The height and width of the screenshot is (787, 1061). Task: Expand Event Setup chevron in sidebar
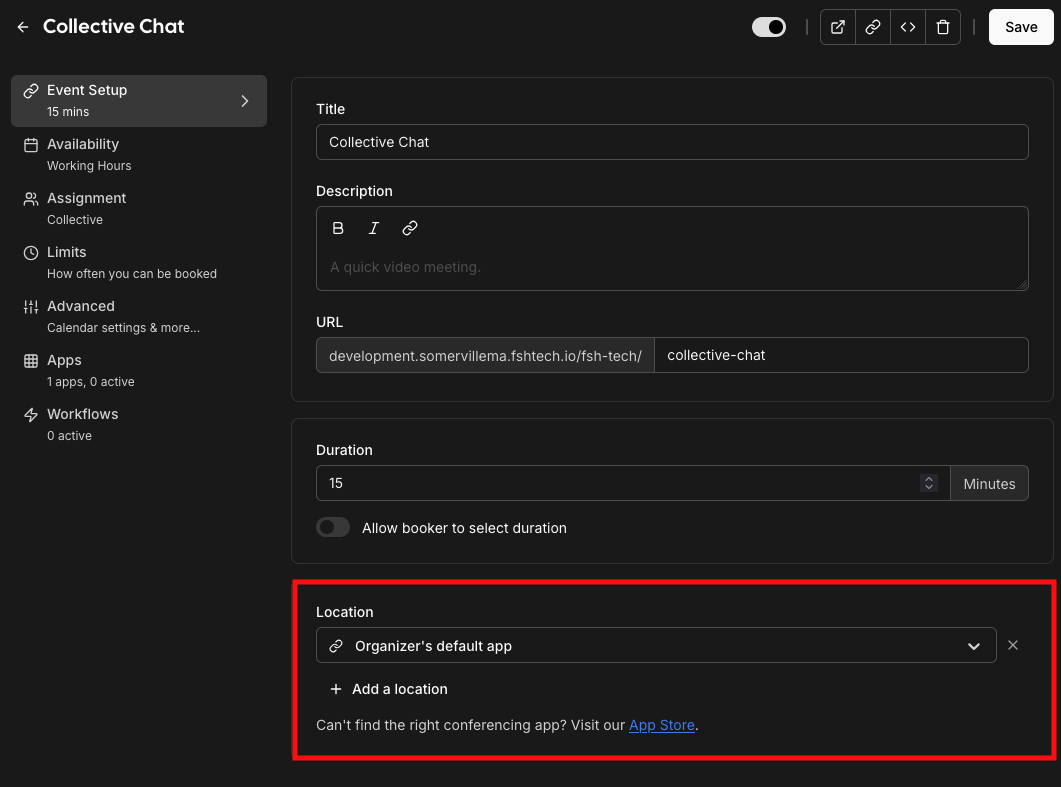point(245,100)
